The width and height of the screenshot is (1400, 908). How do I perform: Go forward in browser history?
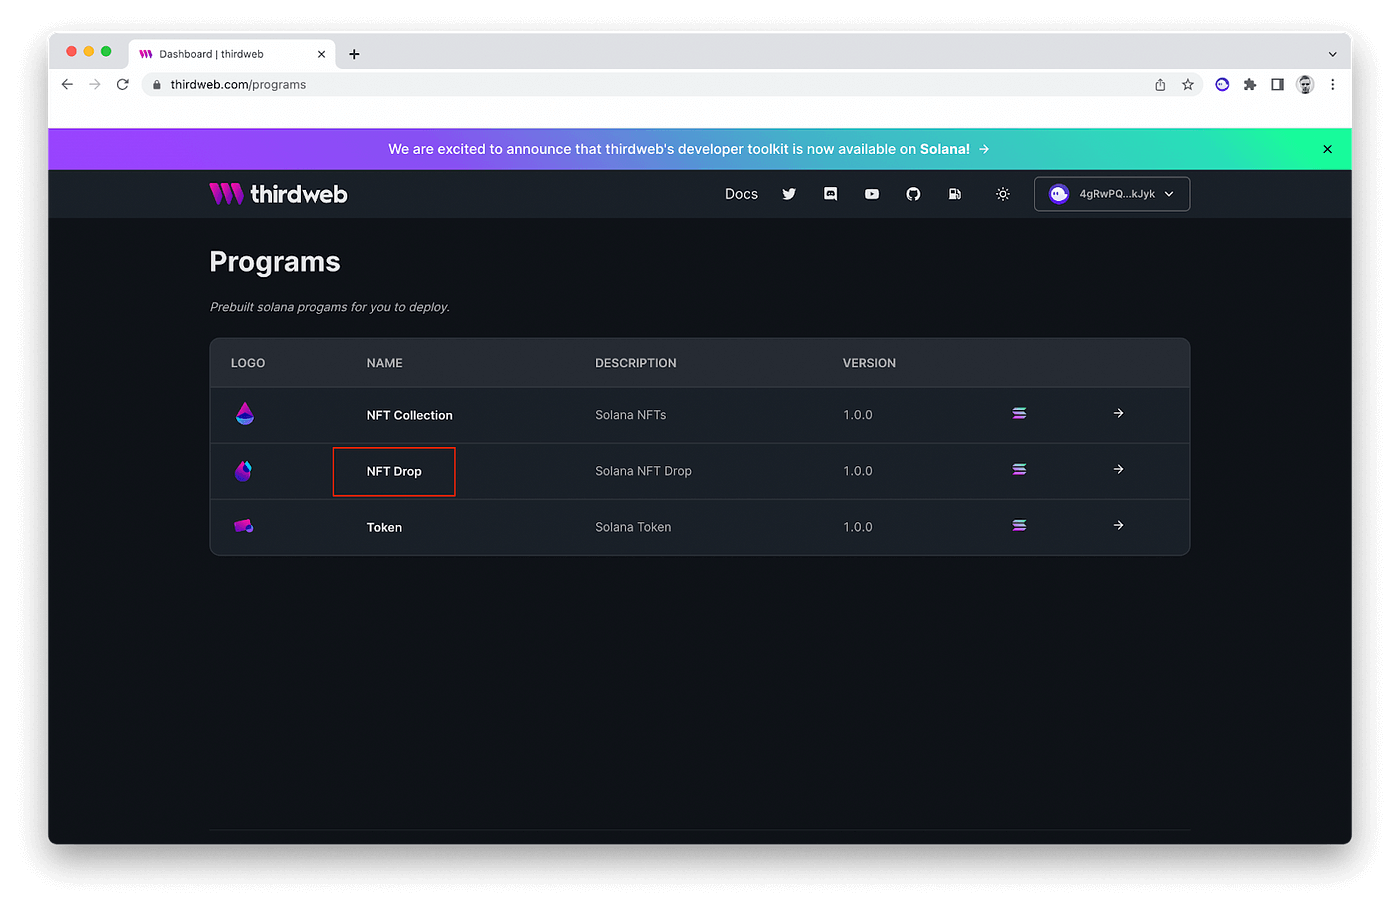tap(95, 85)
